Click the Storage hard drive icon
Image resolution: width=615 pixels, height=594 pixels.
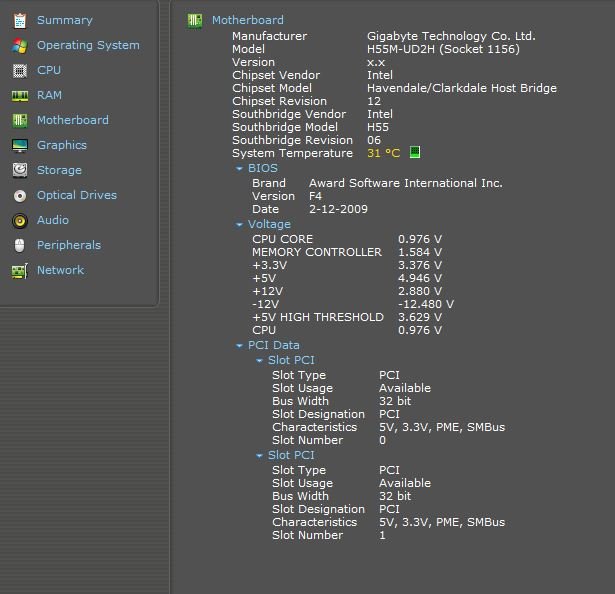[19, 170]
